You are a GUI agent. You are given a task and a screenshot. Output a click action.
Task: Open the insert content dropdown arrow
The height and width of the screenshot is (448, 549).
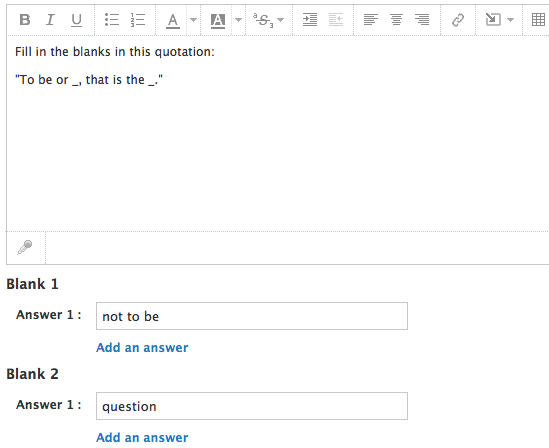(510, 20)
